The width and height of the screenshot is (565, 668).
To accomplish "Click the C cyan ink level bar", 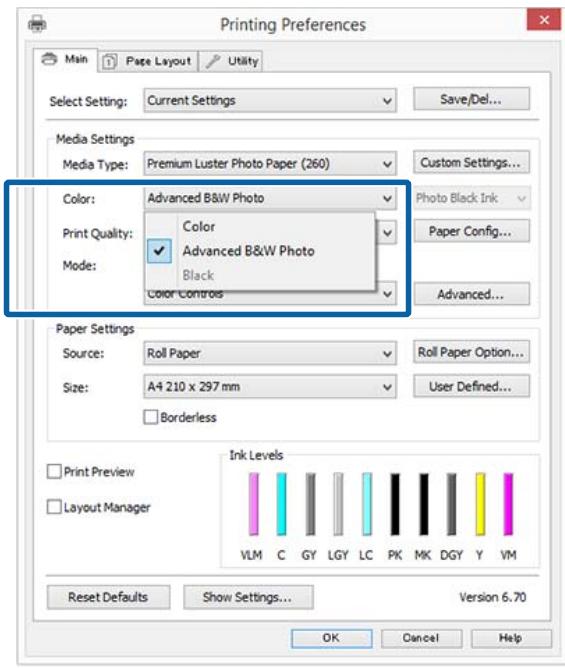I will tap(281, 504).
